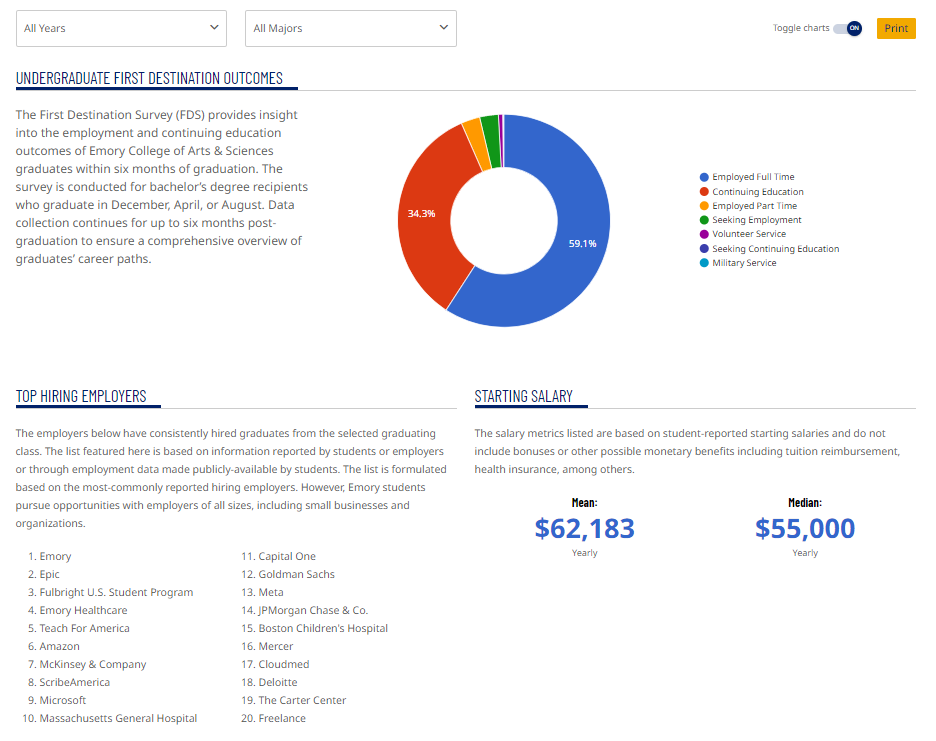Click the Employed Full Time legend dot
The width and height of the screenshot is (936, 741).
pos(705,177)
